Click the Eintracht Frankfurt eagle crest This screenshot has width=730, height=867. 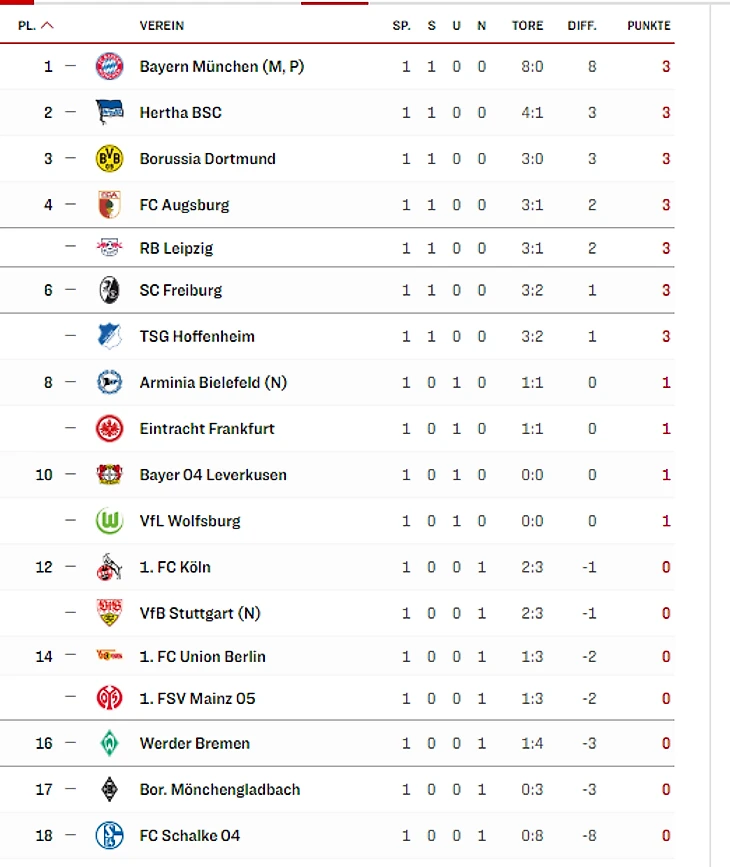tap(108, 429)
